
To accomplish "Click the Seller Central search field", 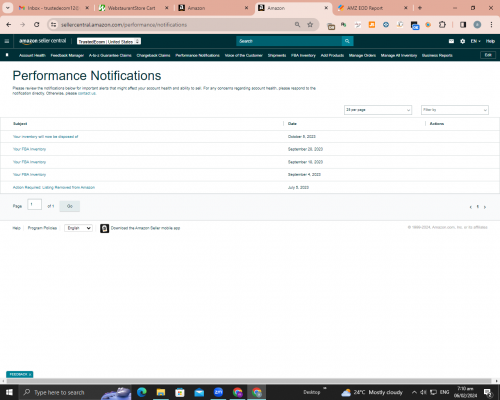I will [x=289, y=41].
